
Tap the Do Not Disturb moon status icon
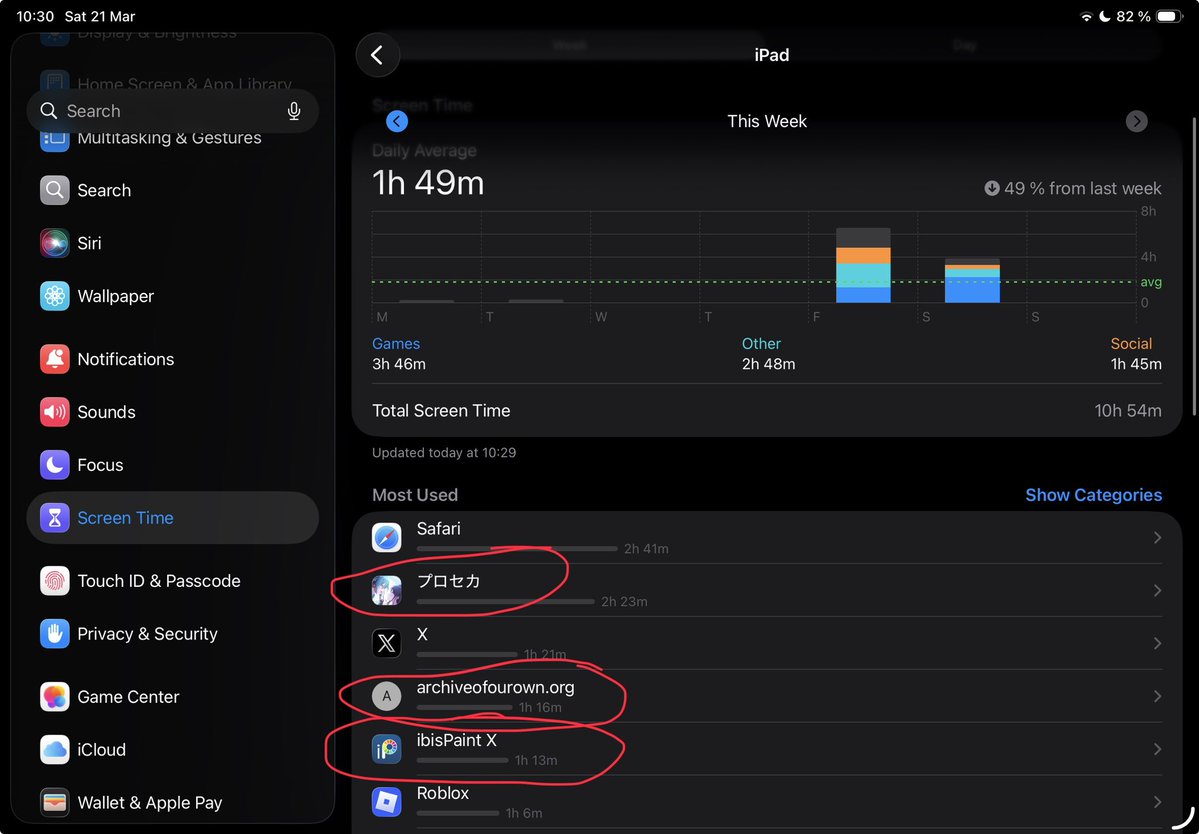pos(1105,17)
